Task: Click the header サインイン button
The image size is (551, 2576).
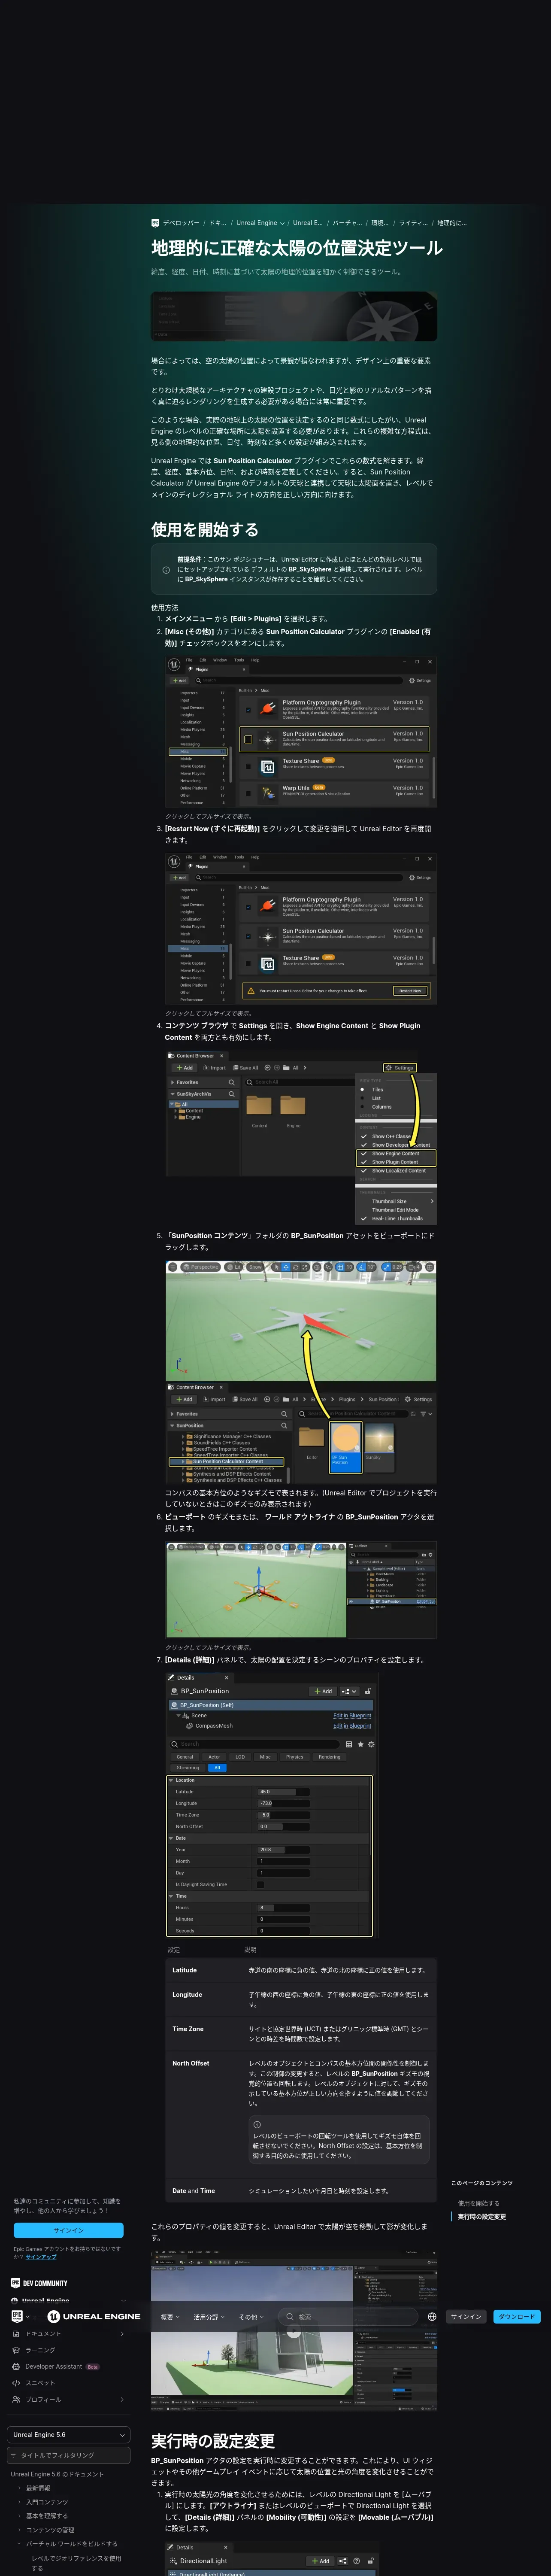Action: coord(466,2317)
